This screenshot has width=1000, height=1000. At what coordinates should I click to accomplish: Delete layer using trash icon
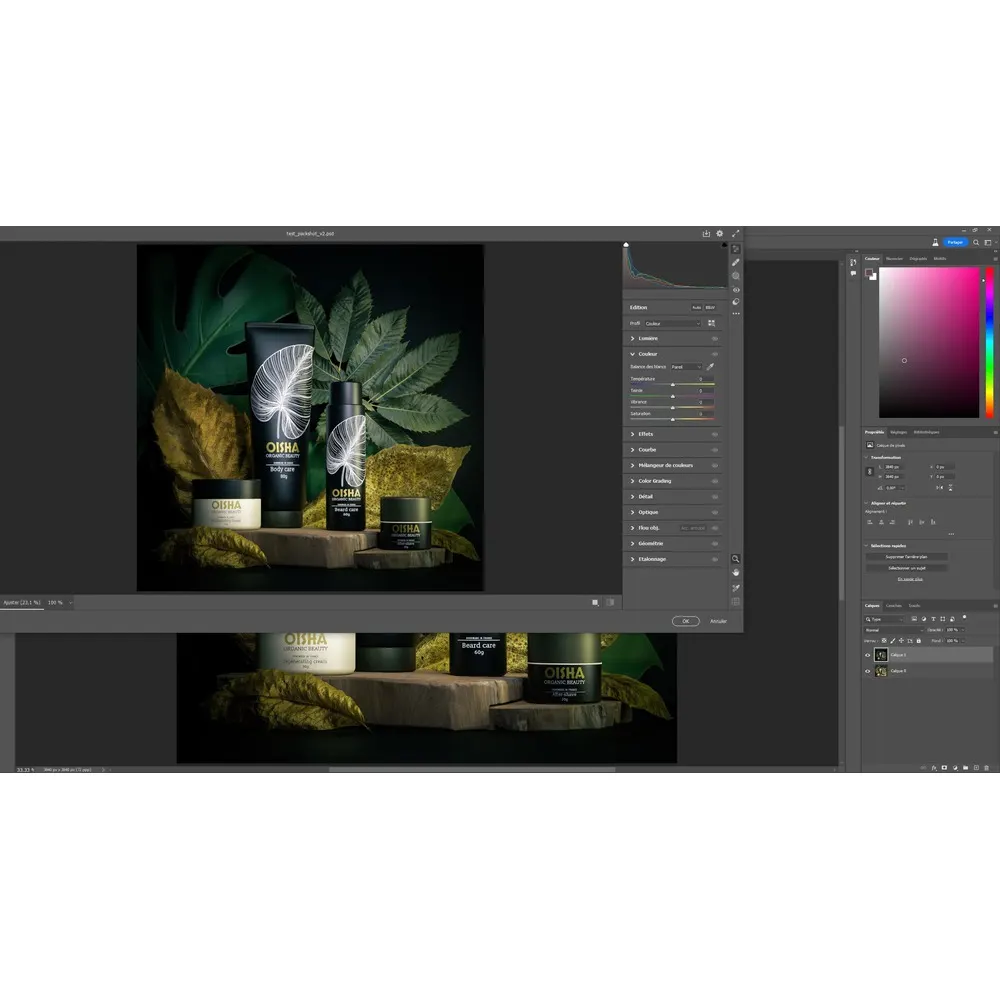[987, 768]
